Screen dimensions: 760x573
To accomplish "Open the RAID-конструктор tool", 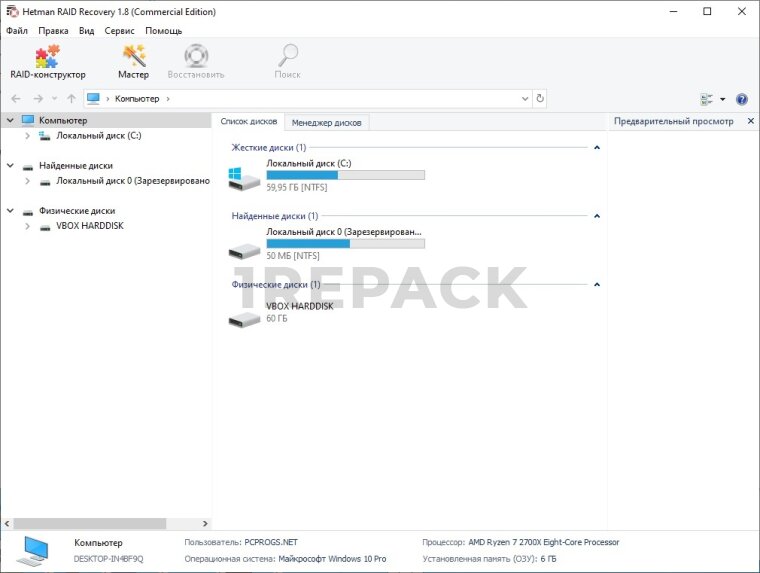I will point(47,62).
